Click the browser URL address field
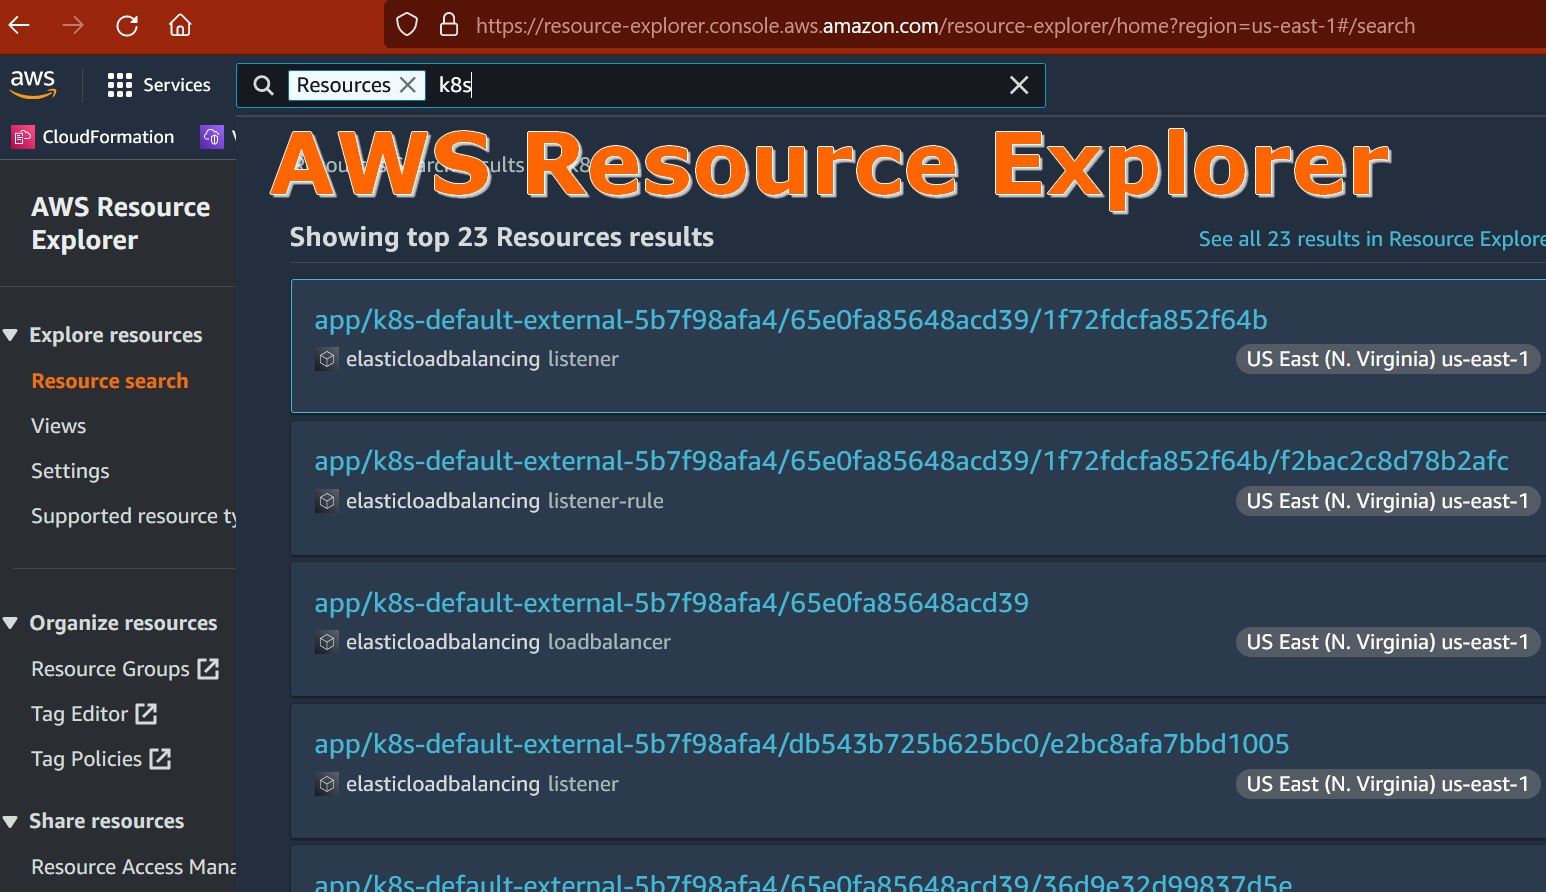The height and width of the screenshot is (892, 1546). coord(945,26)
